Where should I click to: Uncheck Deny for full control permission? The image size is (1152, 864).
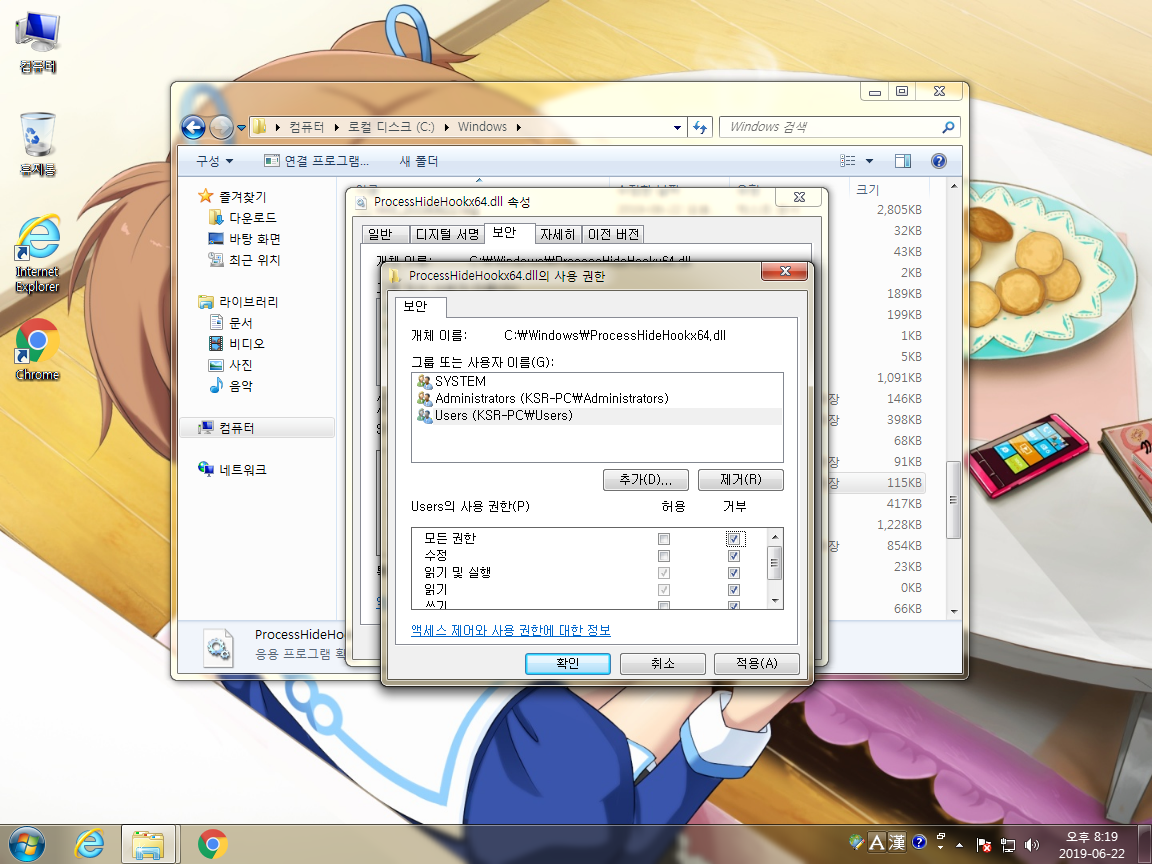click(x=733, y=539)
